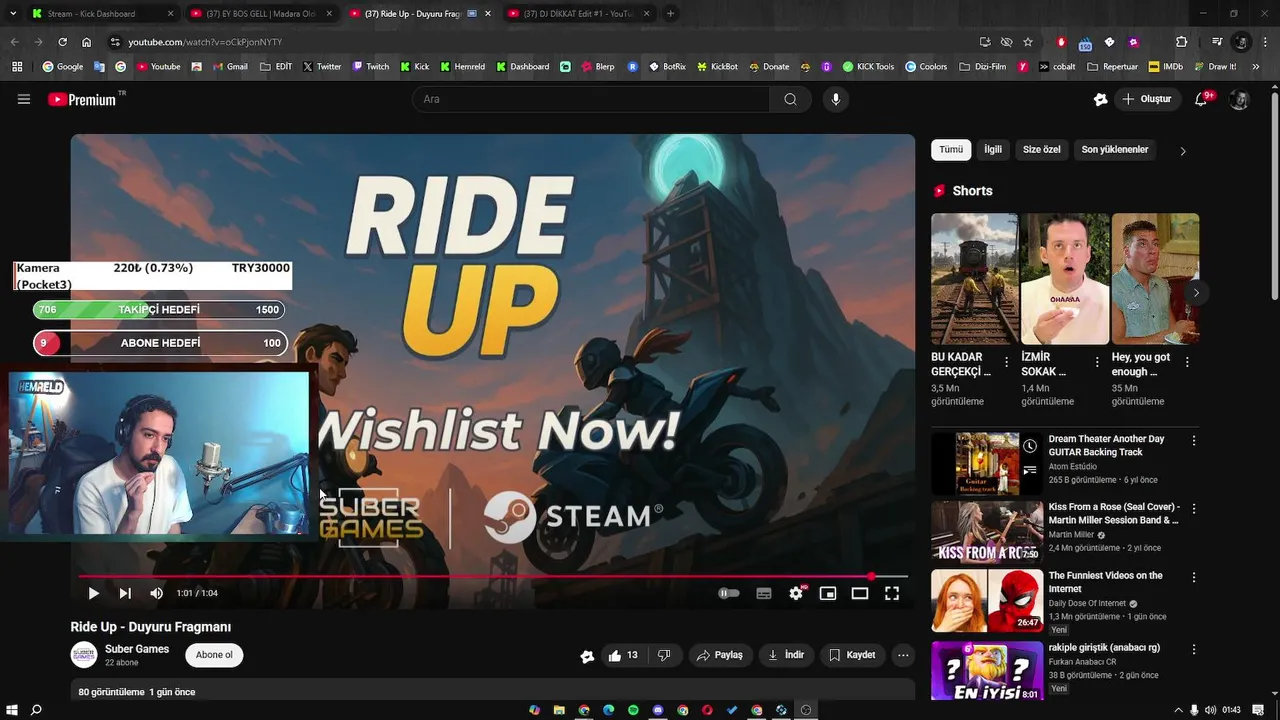Dislike the Ride Up video
The height and width of the screenshot is (720, 1280).
coord(664,655)
